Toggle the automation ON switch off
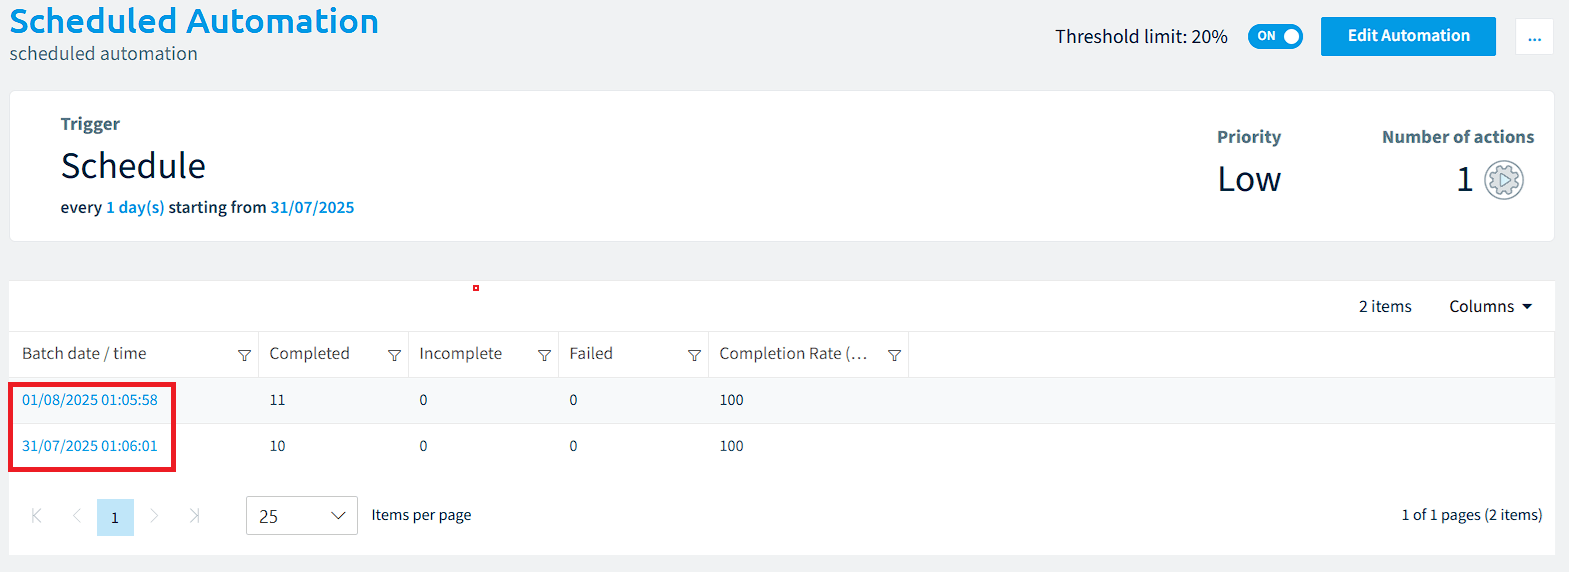This screenshot has height=572, width=1569. [1275, 36]
